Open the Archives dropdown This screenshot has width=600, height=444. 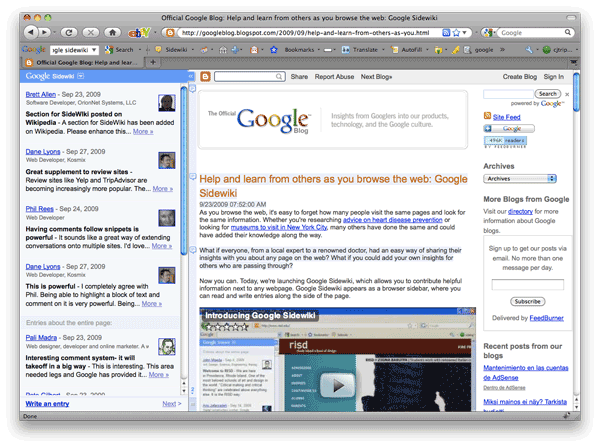tap(520, 178)
